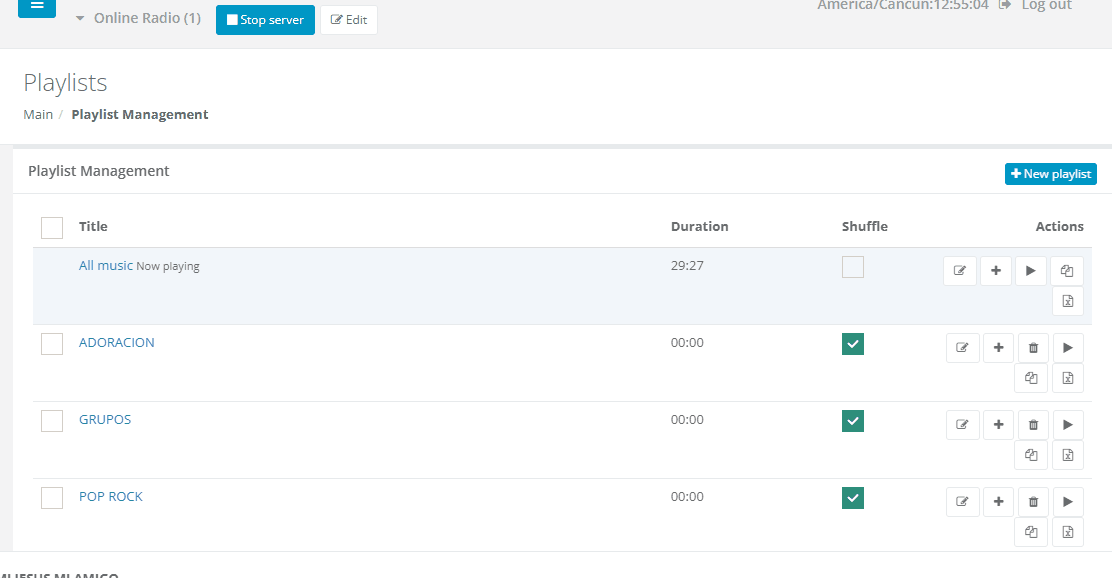Click the 29:27 duration value
1112x578 pixels.
click(x=687, y=266)
